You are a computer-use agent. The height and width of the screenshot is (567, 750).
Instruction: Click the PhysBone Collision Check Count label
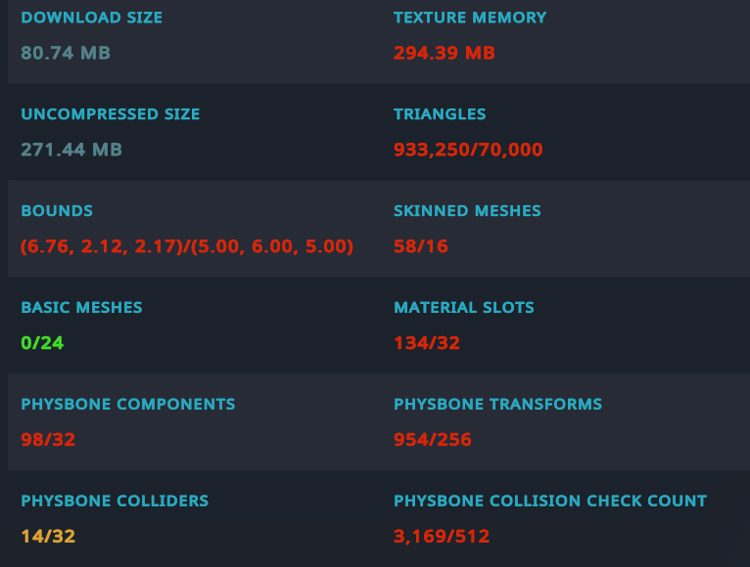tap(550, 501)
